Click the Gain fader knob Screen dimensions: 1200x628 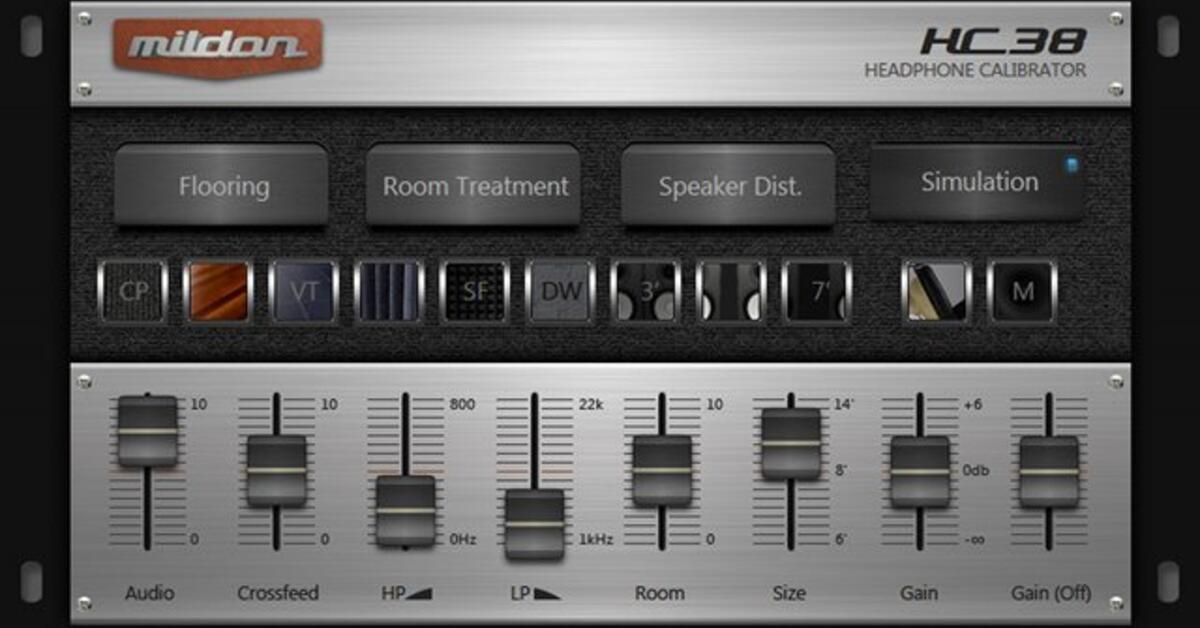(920, 471)
